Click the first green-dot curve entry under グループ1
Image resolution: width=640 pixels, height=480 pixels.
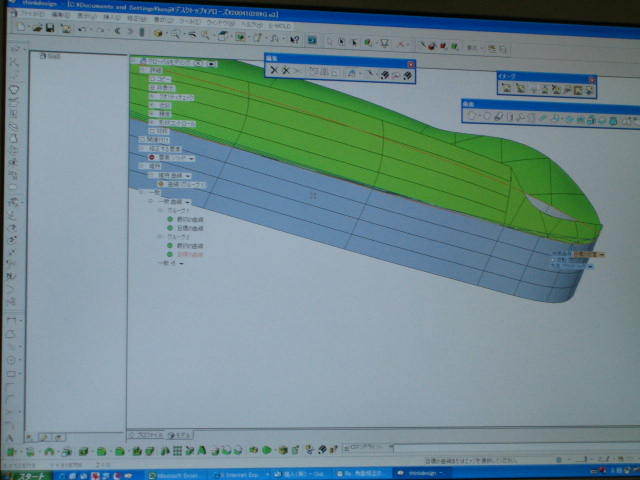pos(190,219)
